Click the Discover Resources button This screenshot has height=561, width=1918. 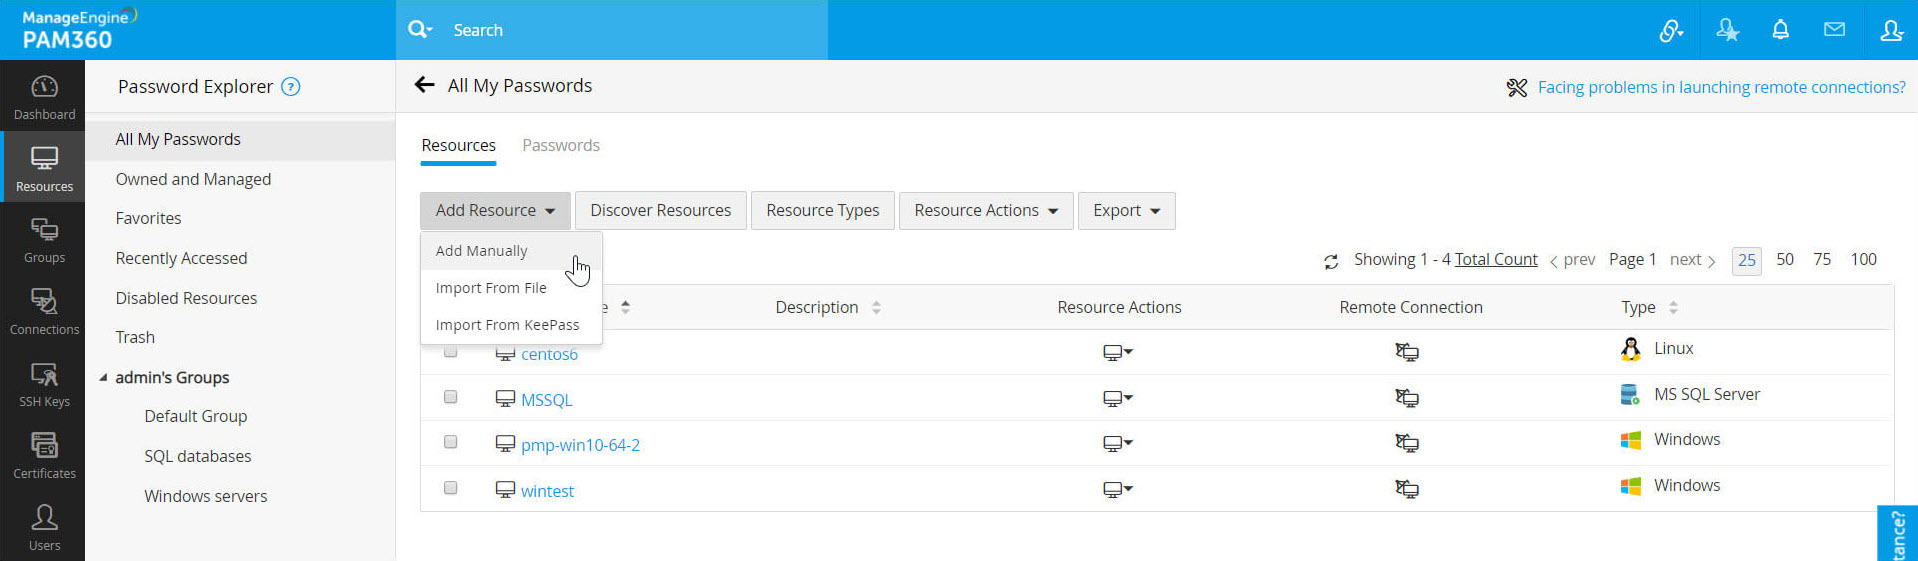click(x=660, y=211)
